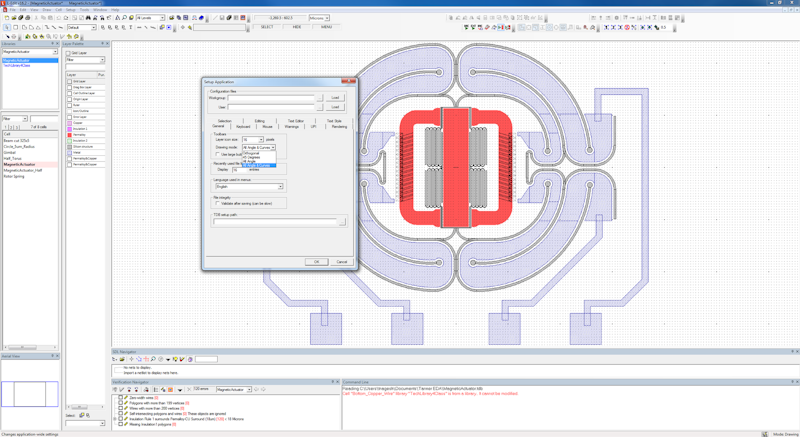Click the Cancel button in dialog
800x437 pixels.
(342, 262)
